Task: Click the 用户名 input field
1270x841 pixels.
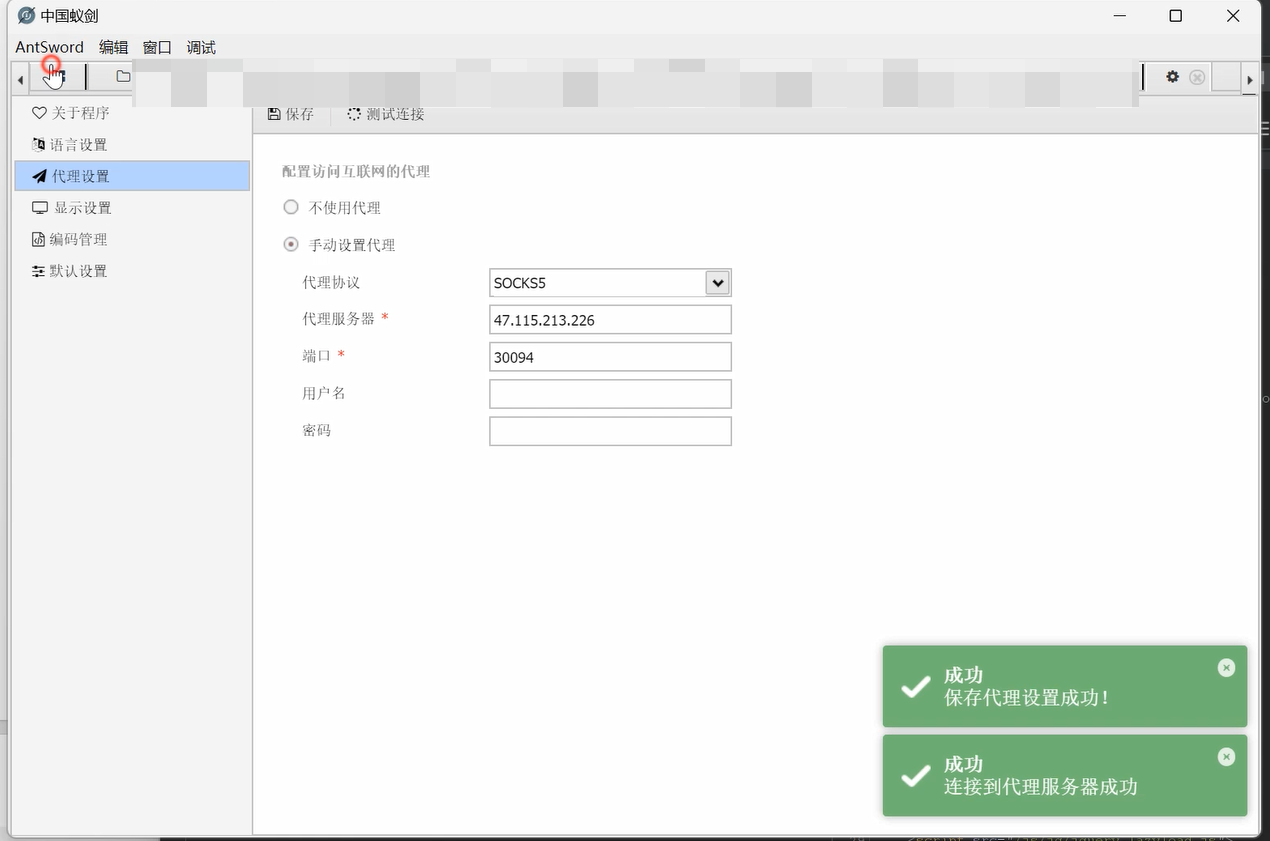Action: pyautogui.click(x=610, y=394)
